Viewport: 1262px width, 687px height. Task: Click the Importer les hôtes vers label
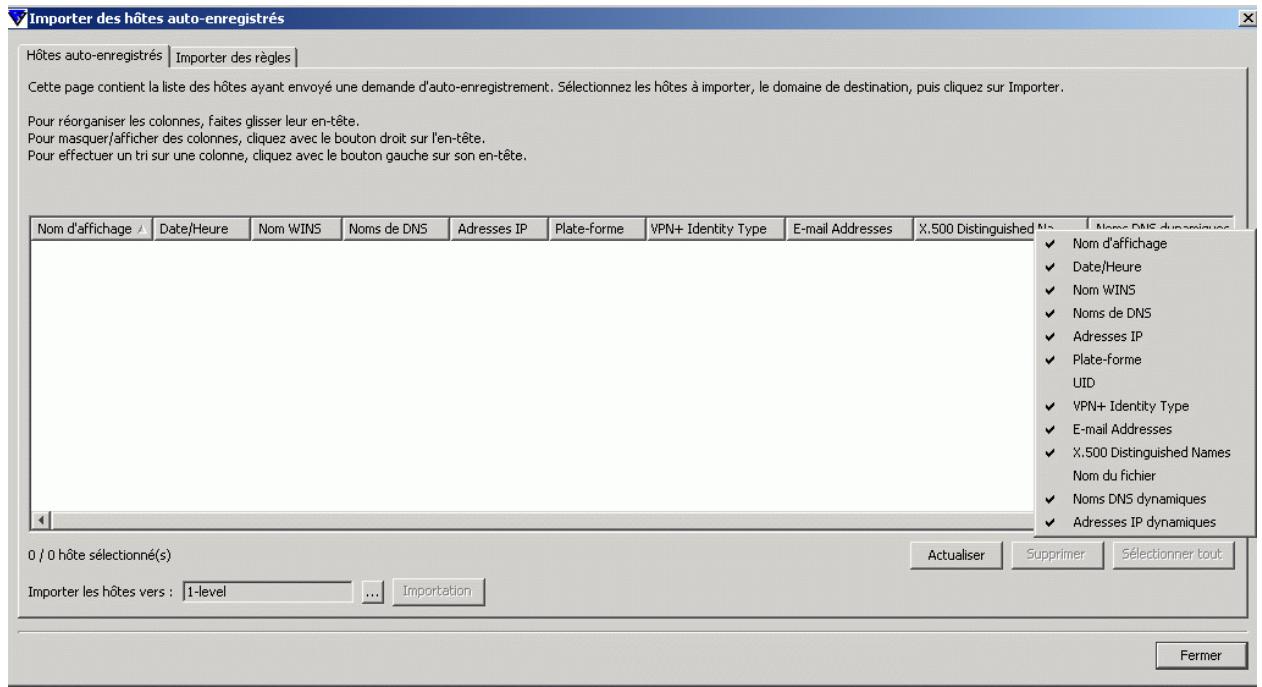coord(103,591)
